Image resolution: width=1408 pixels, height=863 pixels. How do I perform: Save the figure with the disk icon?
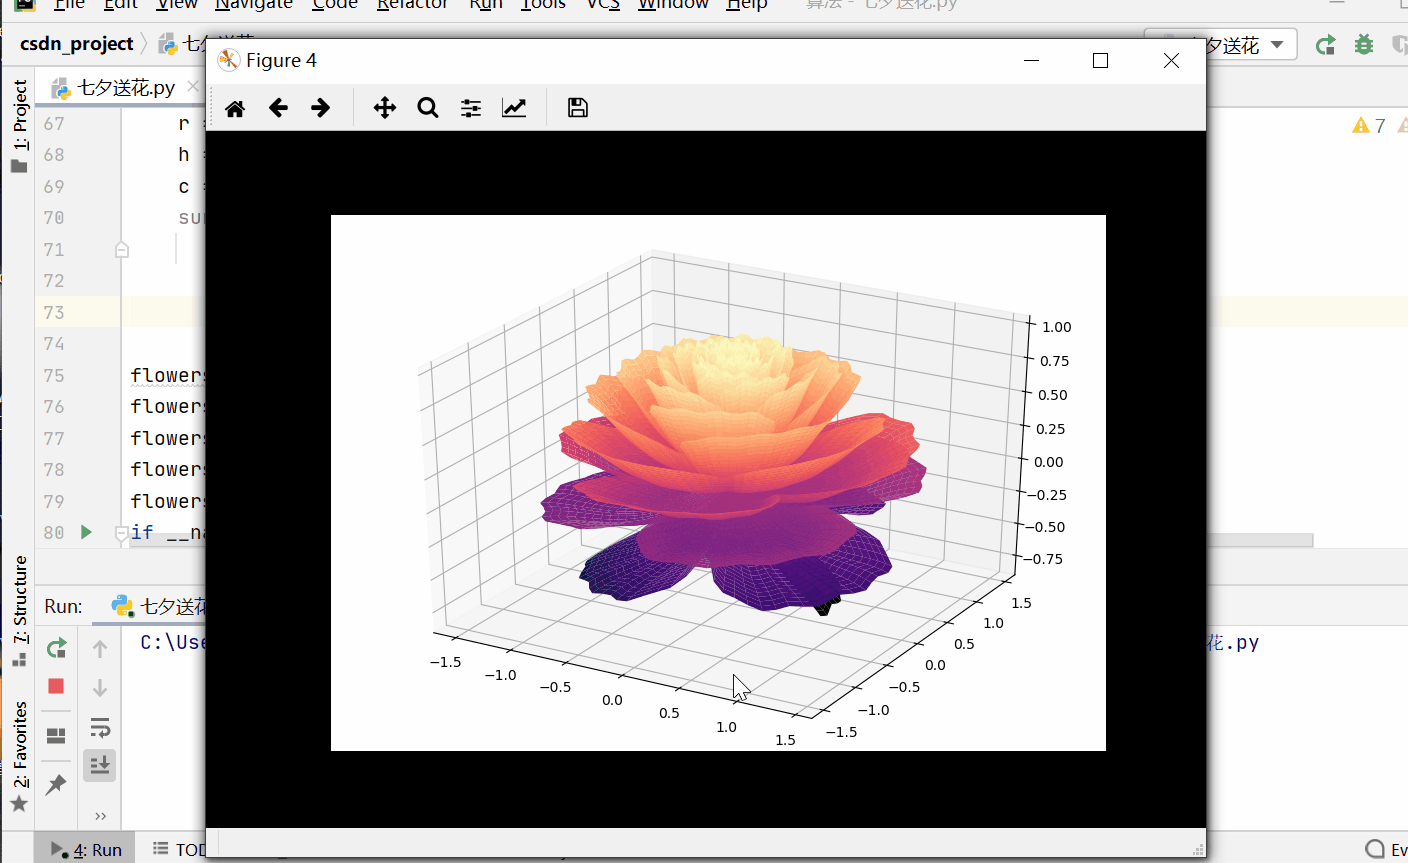577,108
